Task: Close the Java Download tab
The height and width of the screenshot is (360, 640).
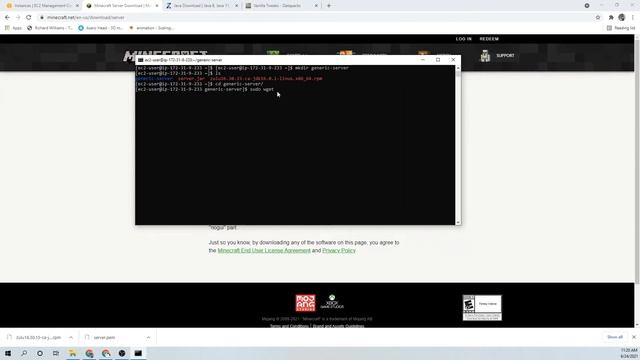Action: click(236, 6)
